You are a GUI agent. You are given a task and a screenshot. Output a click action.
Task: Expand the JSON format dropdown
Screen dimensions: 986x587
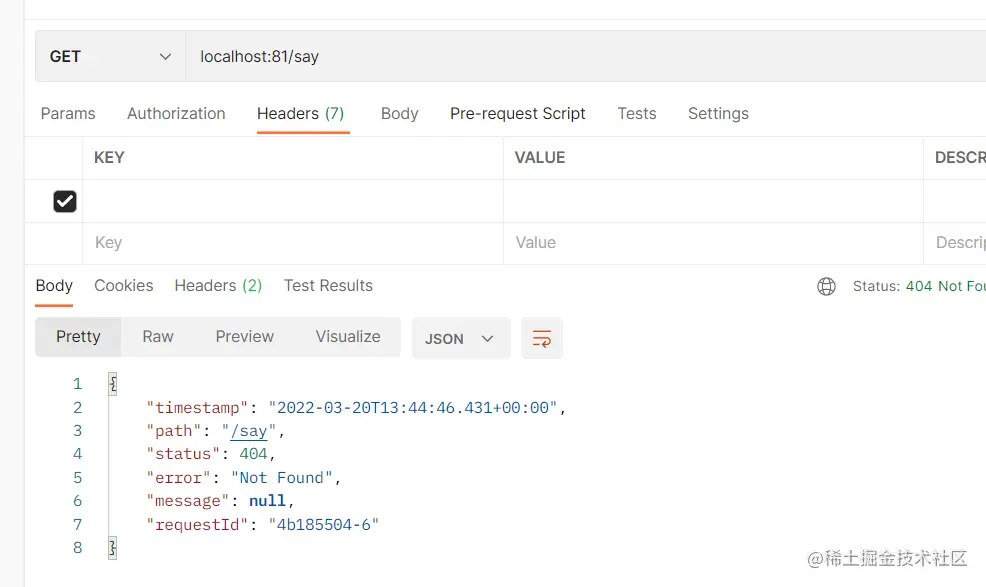(461, 338)
